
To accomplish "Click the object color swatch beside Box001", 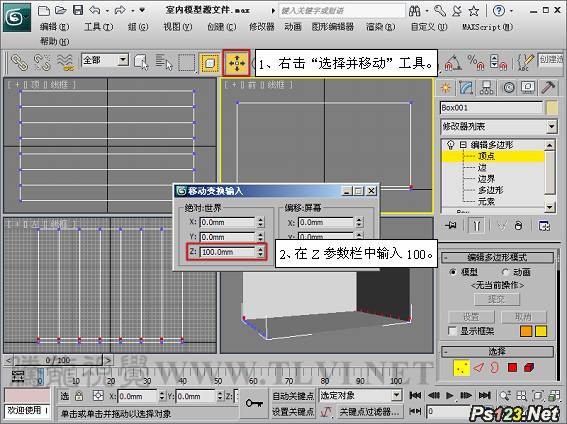I will click(552, 108).
